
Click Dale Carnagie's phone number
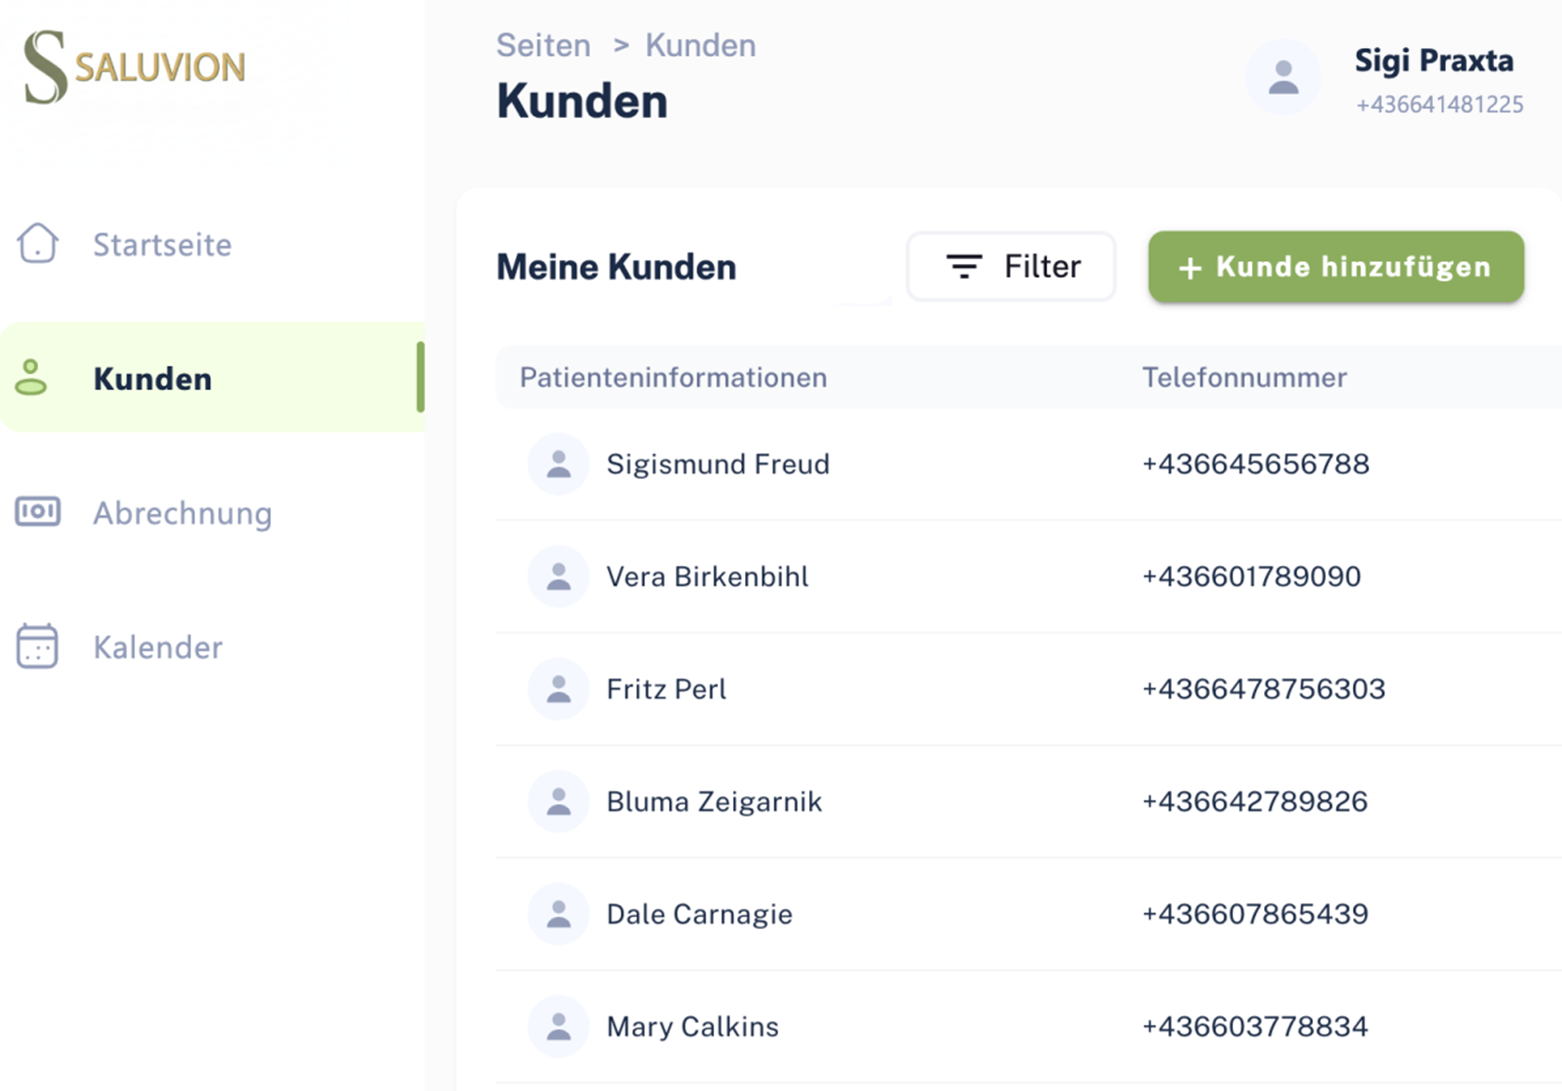point(1255,914)
